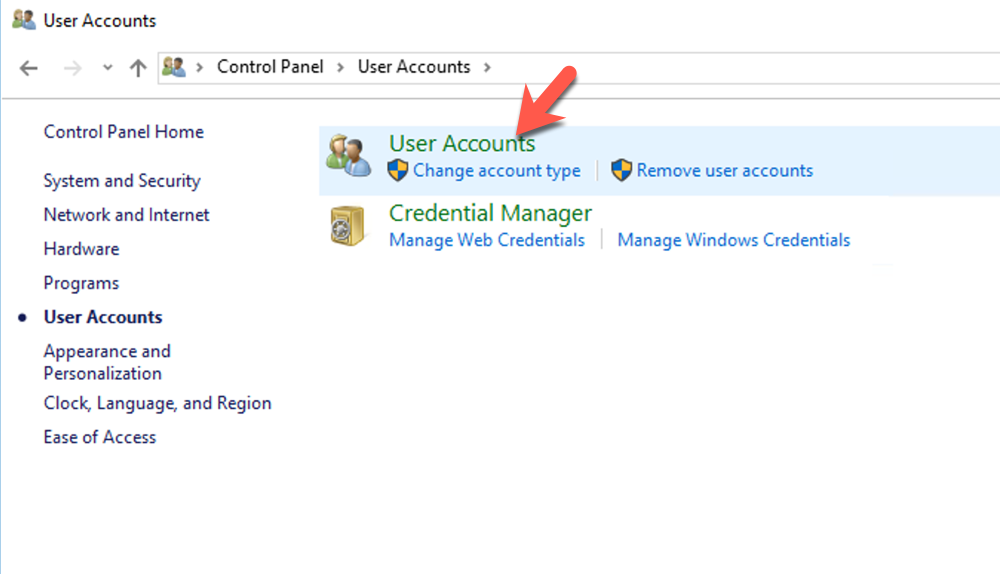Click the empty area of the address bar
The width and height of the screenshot is (1000, 574).
(746, 68)
